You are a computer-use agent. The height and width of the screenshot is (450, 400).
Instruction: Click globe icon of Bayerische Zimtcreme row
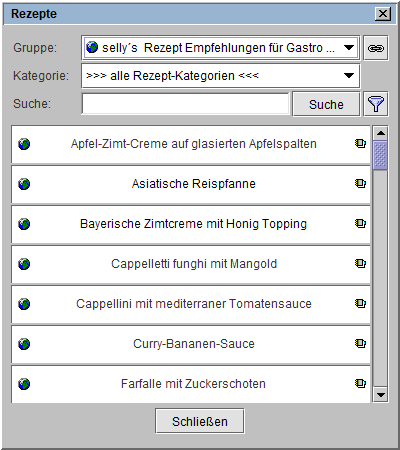coord(24,224)
